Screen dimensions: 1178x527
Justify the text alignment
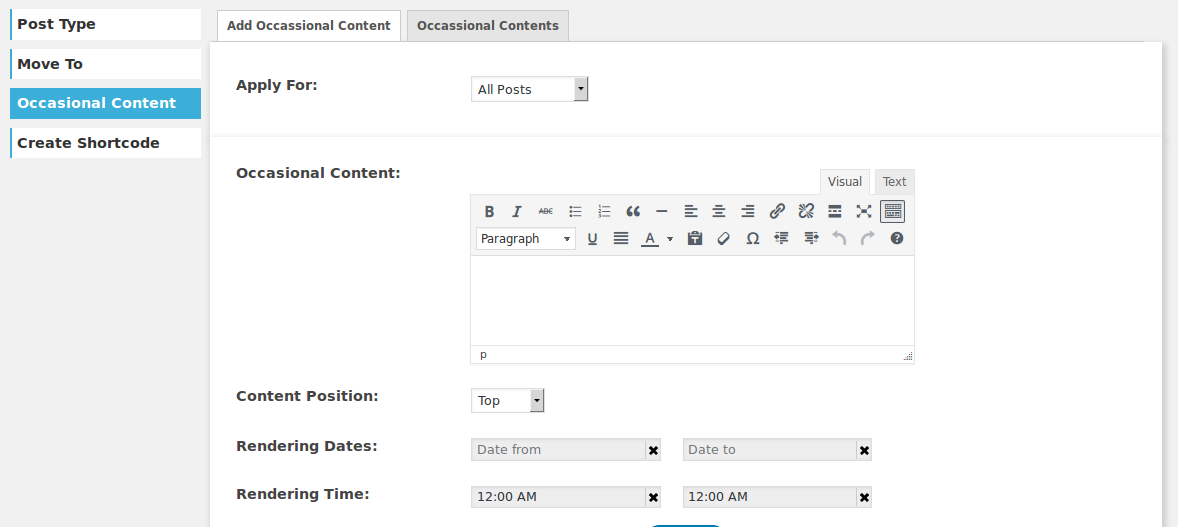coord(621,238)
